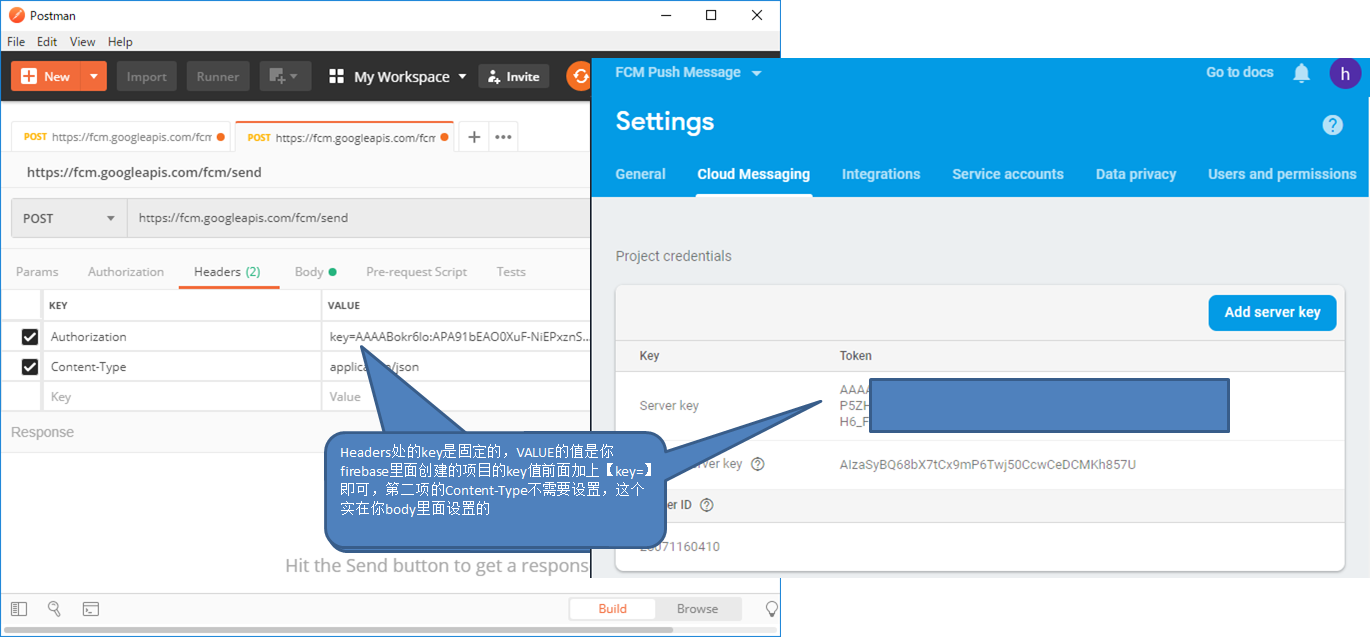1370x637 pixels.
Task: Click the empty Key placeholder field
Action: (x=182, y=397)
